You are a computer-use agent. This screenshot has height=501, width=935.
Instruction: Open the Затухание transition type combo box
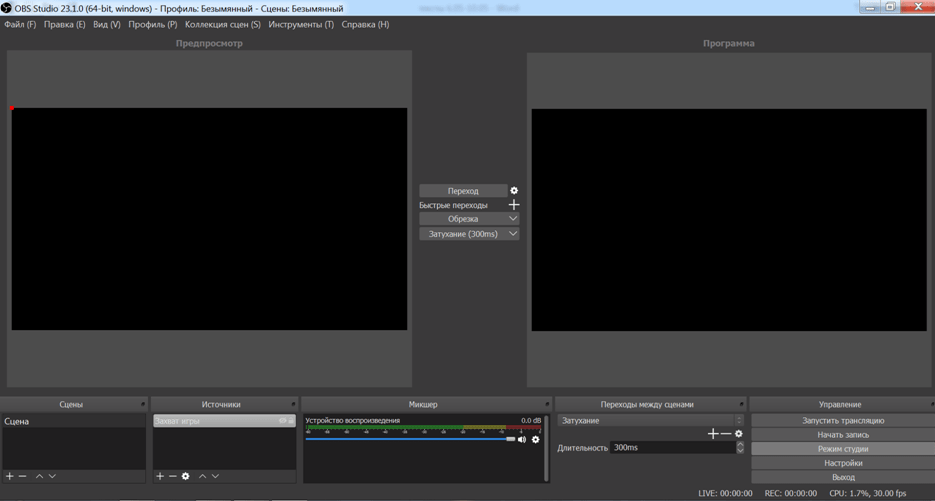(650, 421)
